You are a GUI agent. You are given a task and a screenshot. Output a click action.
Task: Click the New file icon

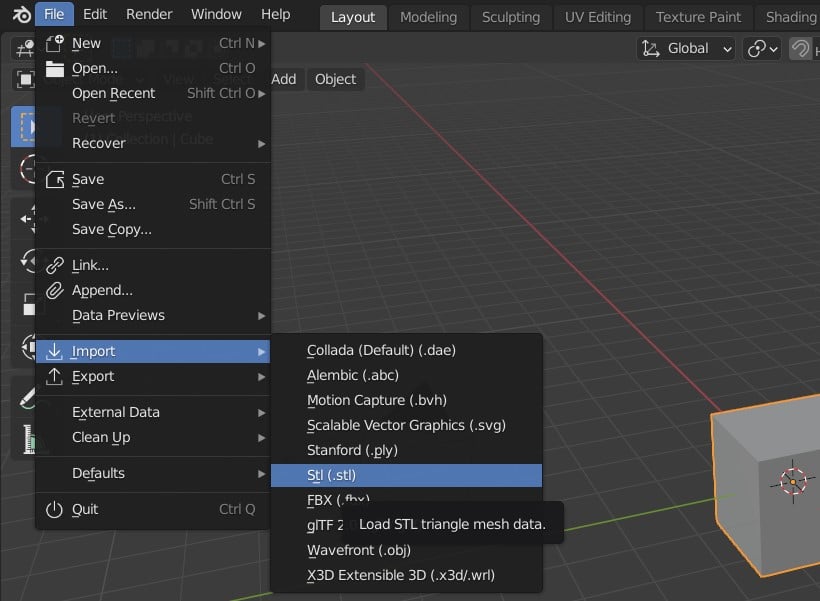[x=55, y=43]
